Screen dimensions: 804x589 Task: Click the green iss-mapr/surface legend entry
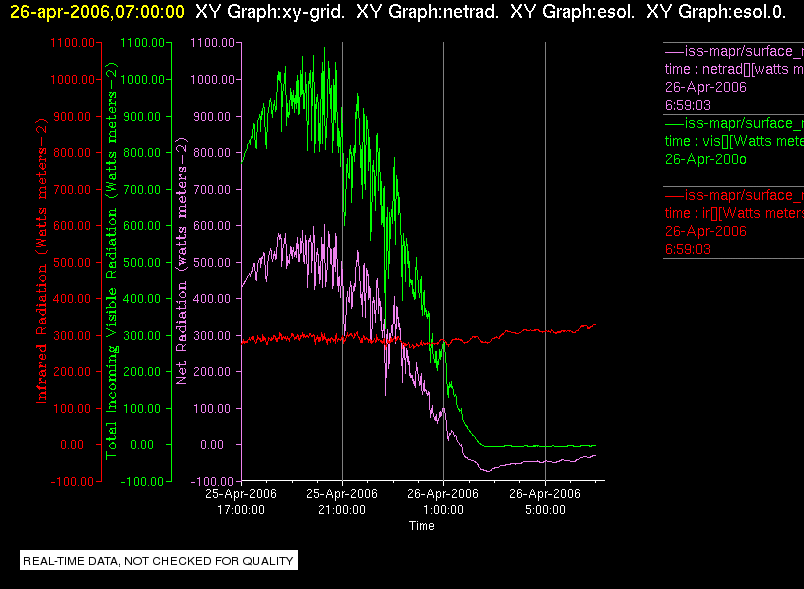734,123
